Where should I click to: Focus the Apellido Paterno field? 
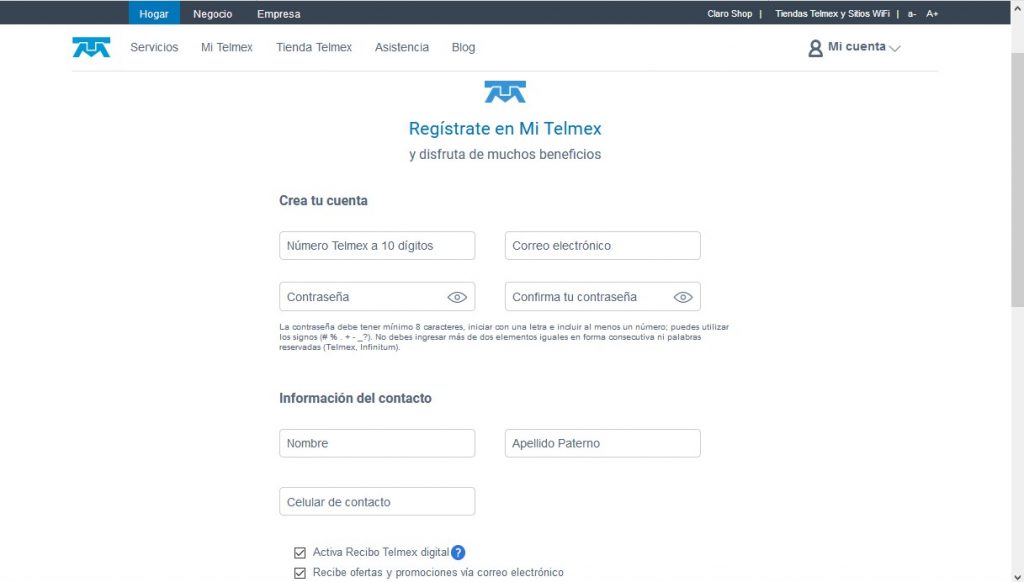click(x=603, y=444)
